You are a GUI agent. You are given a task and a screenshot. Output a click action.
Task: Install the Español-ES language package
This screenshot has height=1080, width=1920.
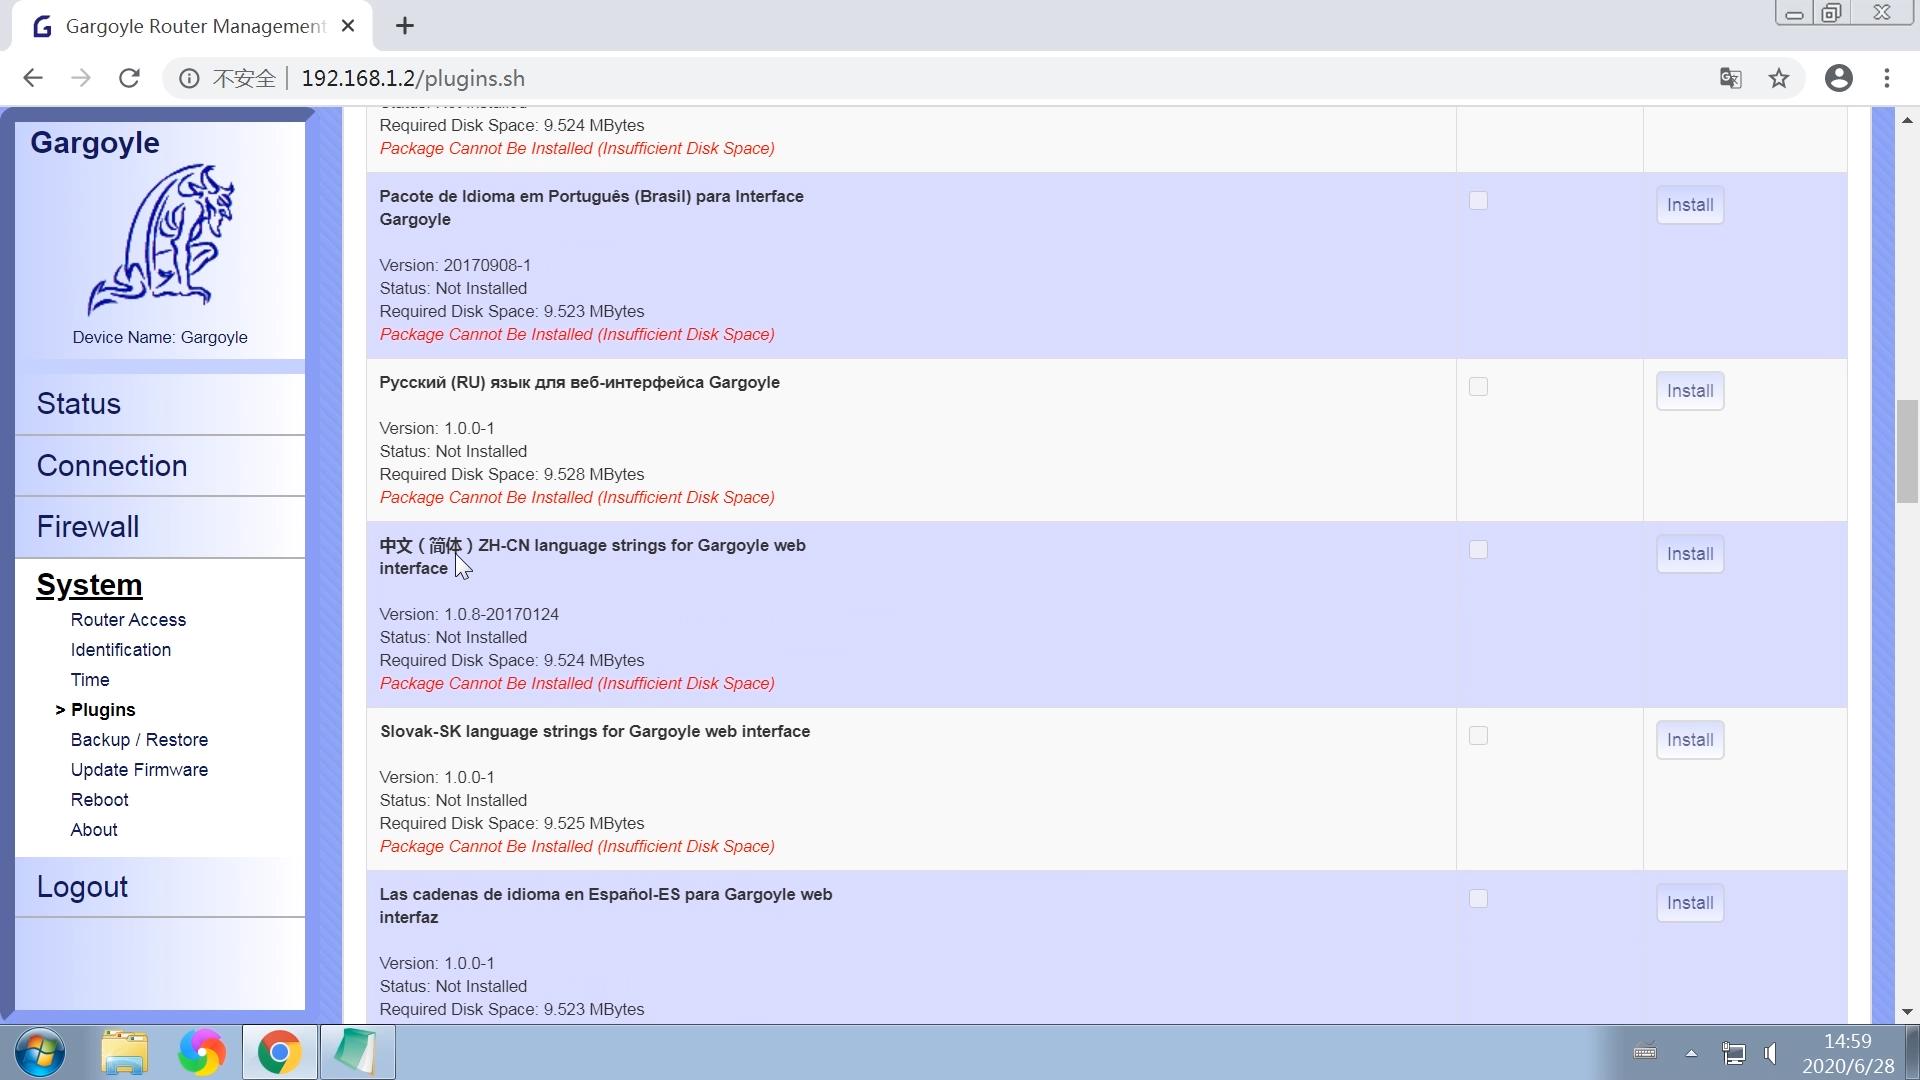(1689, 903)
